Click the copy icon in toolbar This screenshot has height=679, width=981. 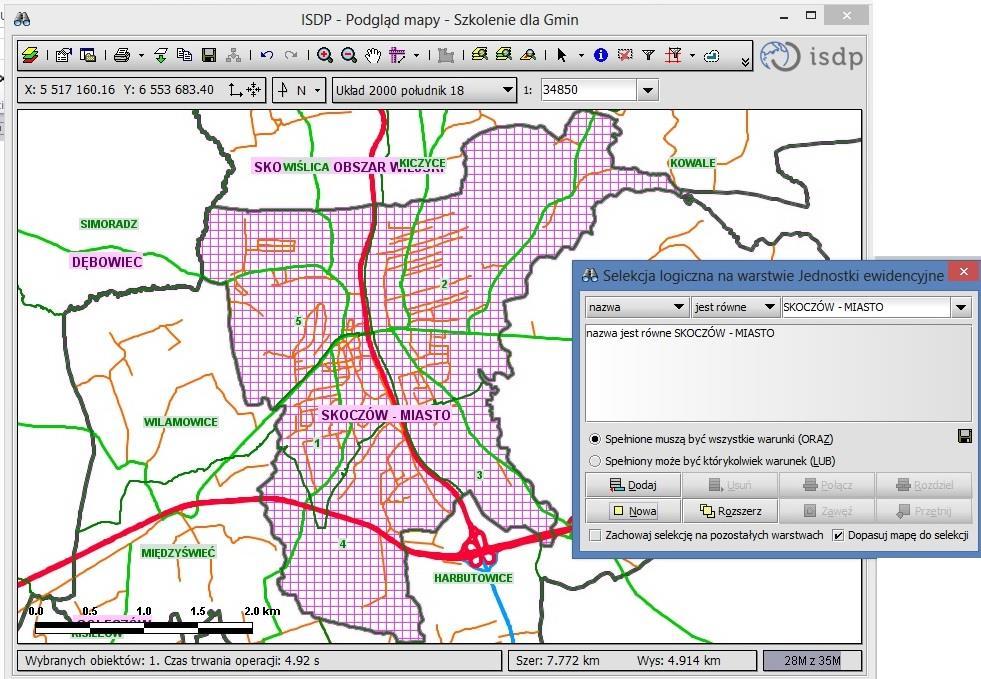[x=185, y=56]
